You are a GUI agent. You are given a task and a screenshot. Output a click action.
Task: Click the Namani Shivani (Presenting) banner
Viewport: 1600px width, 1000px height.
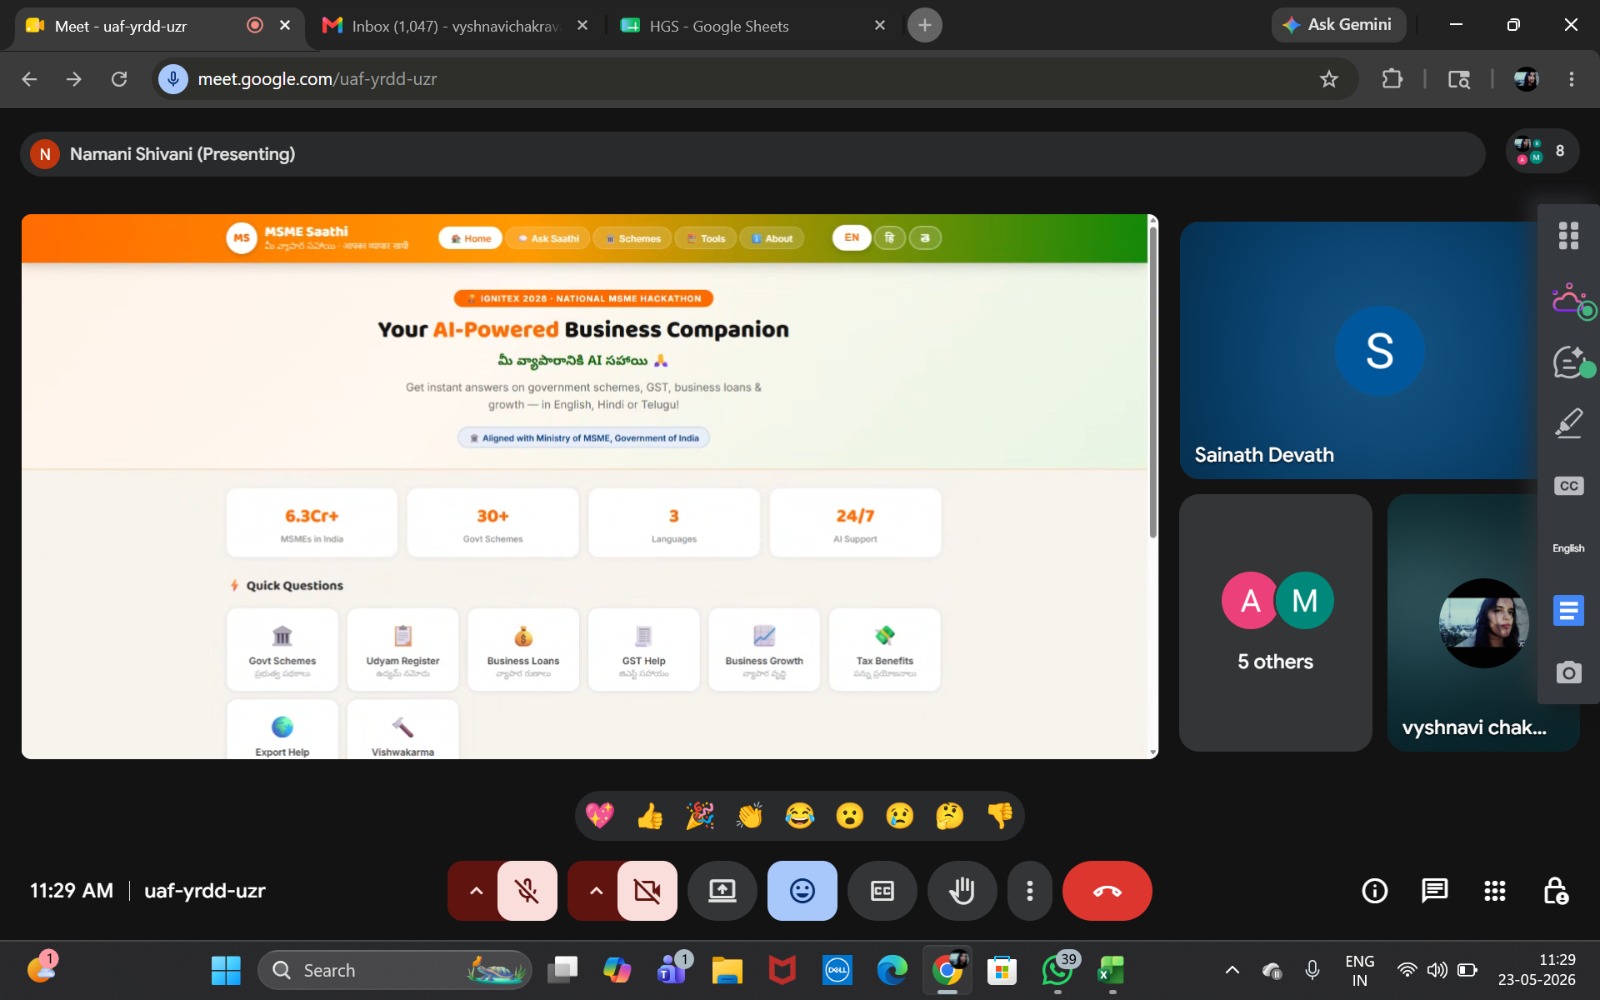pos(752,154)
